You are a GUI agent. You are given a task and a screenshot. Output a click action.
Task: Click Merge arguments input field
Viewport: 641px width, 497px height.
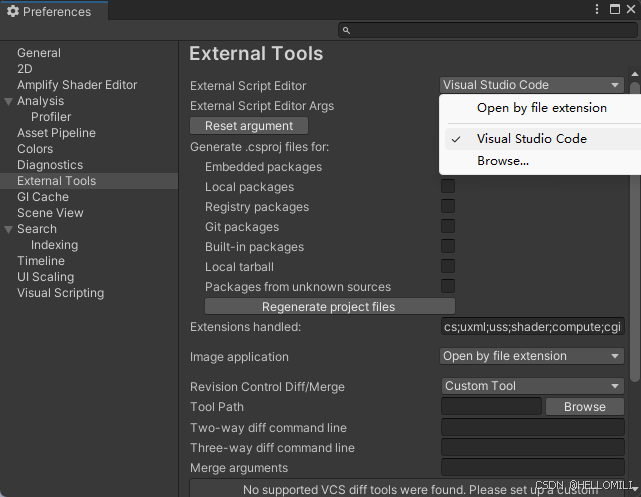coord(533,467)
